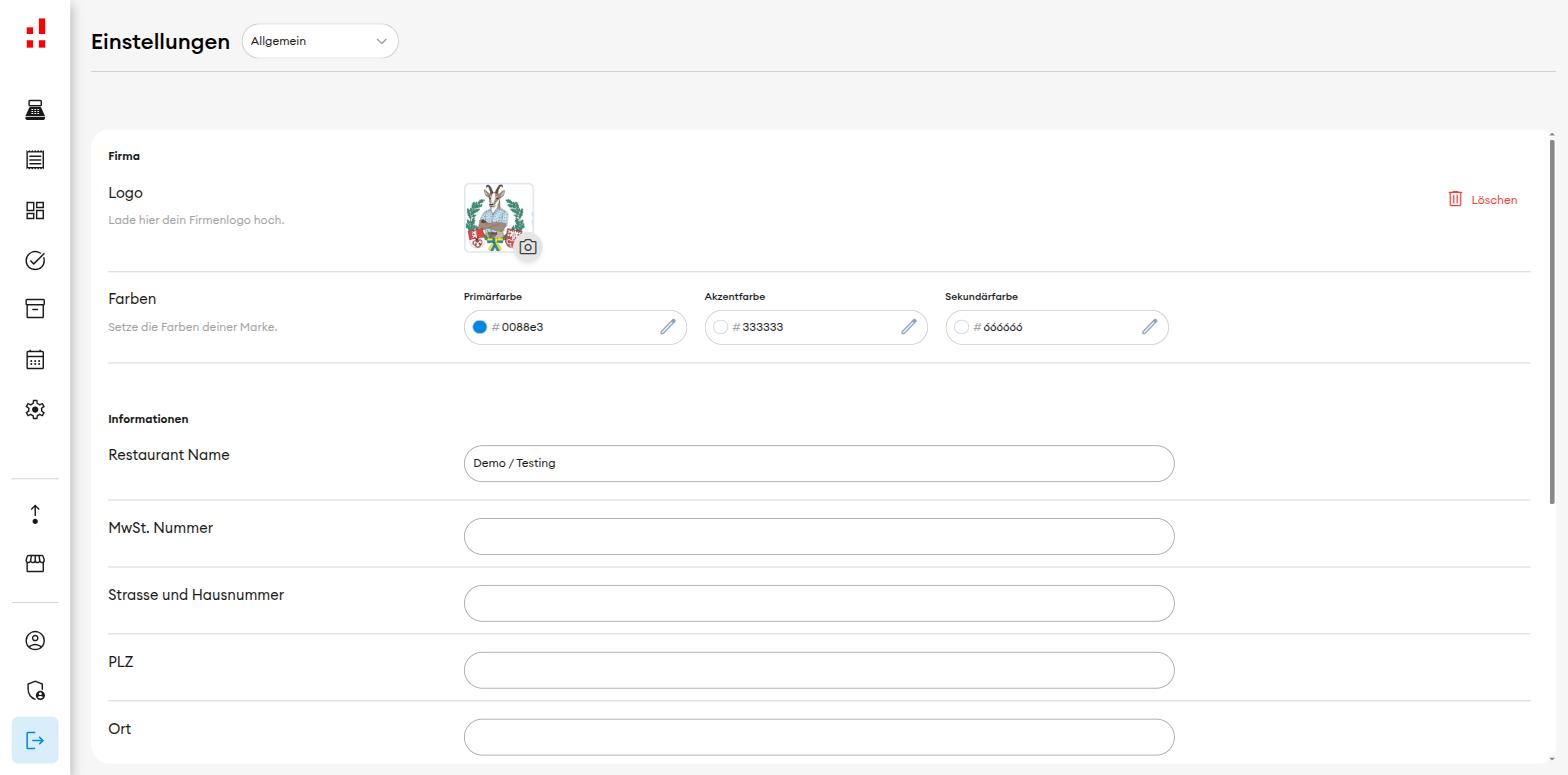1568x775 pixels.
Task: Click the Sekundärfarbe hex value 666666
Action: point(1003,327)
